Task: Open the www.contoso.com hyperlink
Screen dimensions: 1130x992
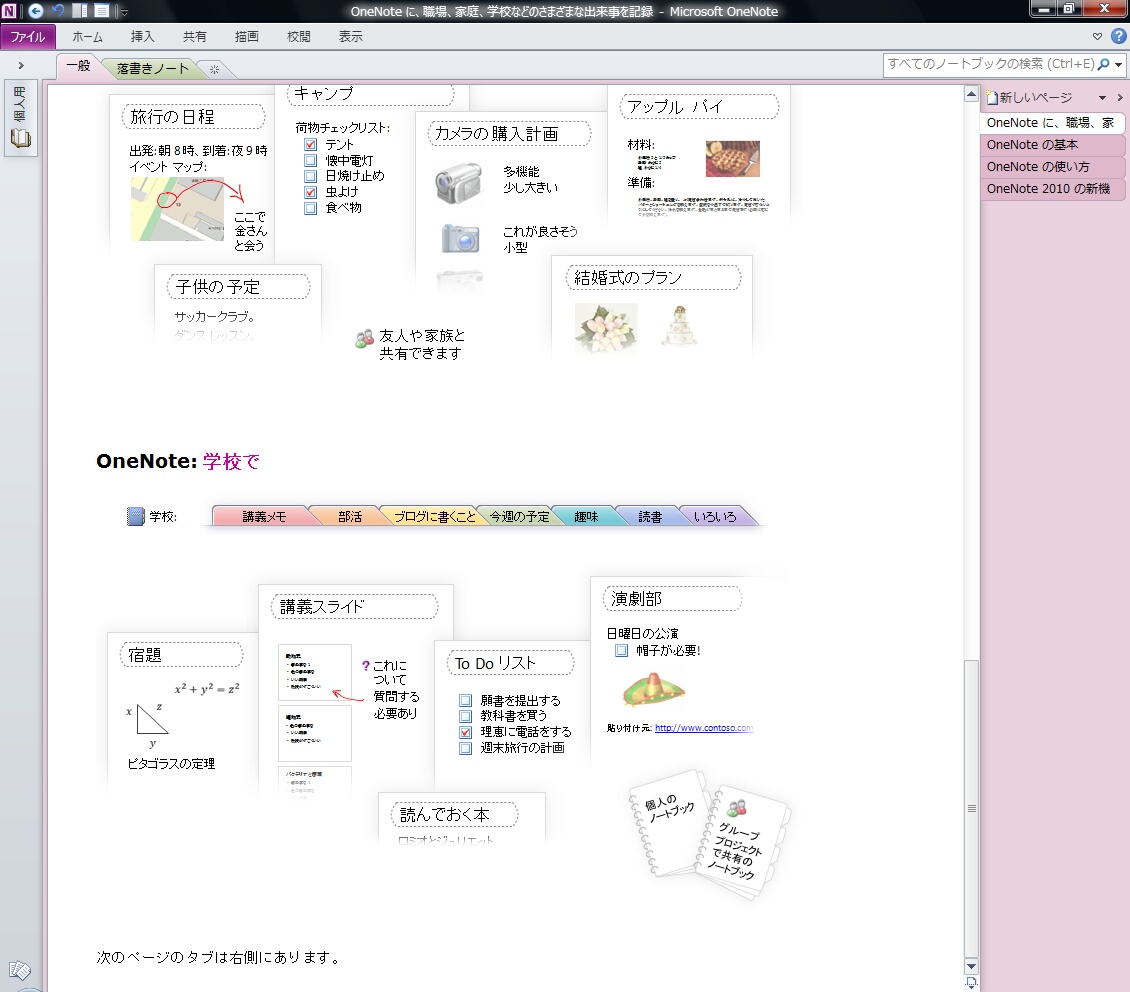Action: point(704,728)
